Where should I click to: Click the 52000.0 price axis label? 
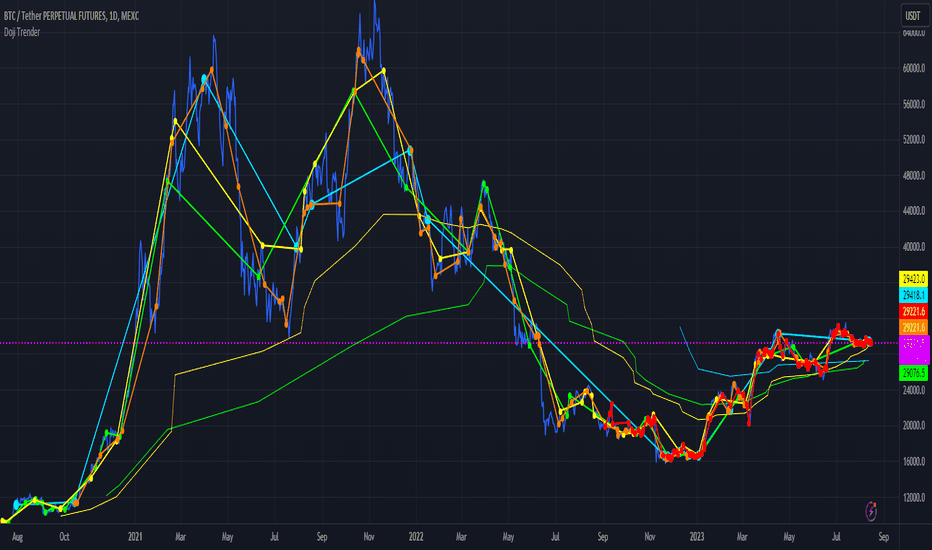(x=914, y=140)
